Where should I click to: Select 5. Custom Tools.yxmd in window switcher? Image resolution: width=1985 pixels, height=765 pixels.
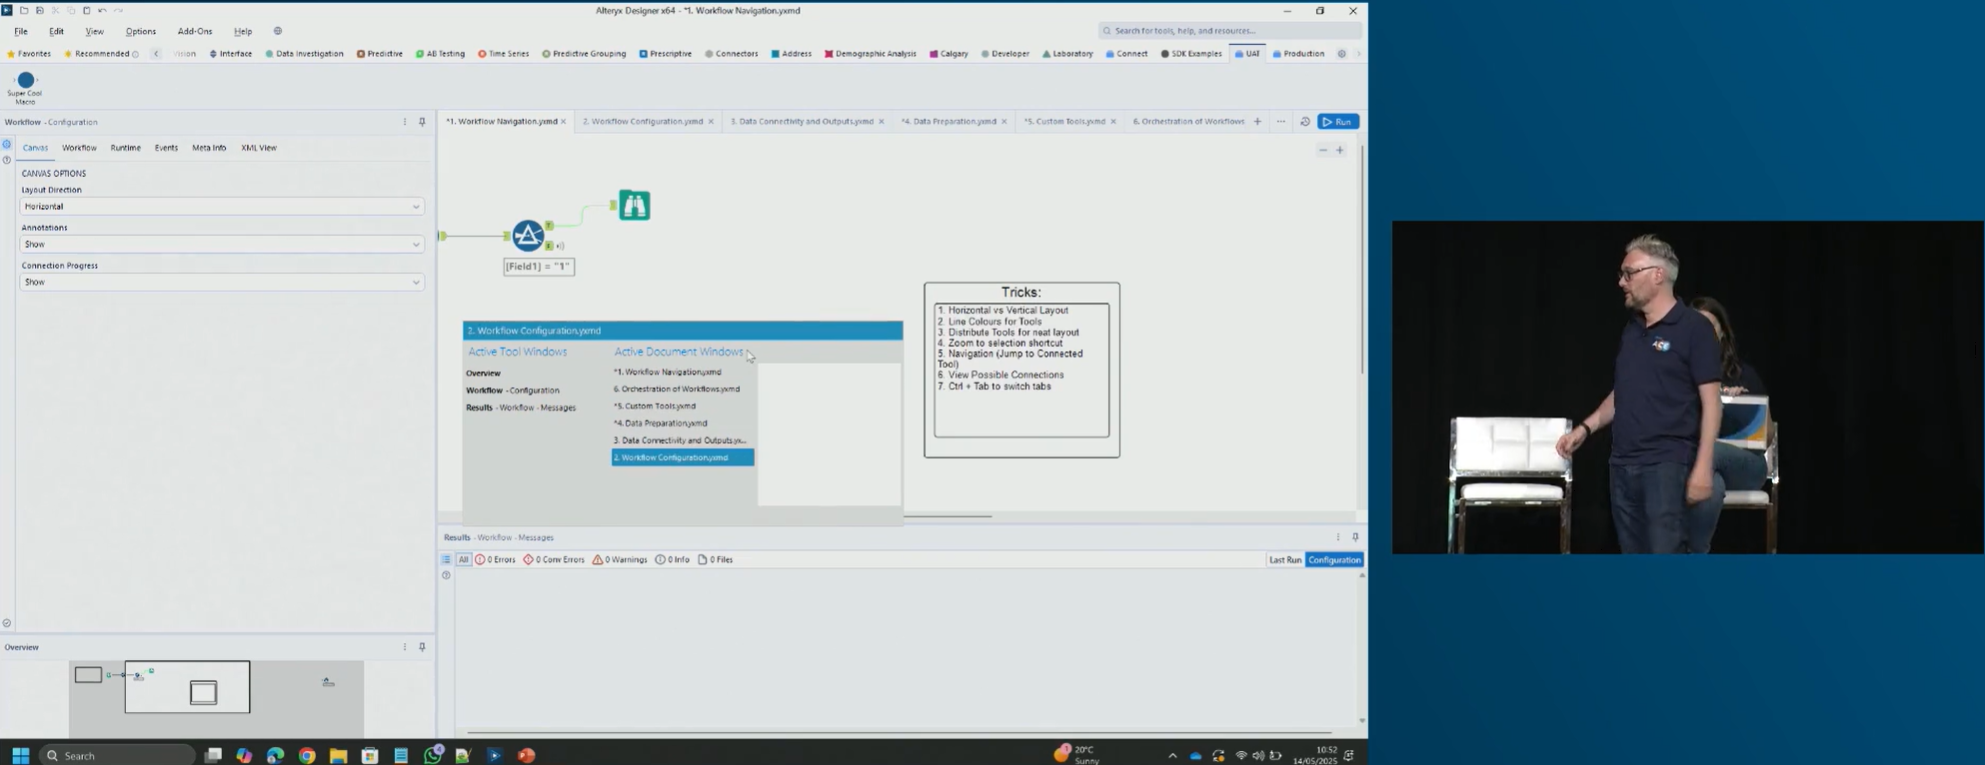655,406
